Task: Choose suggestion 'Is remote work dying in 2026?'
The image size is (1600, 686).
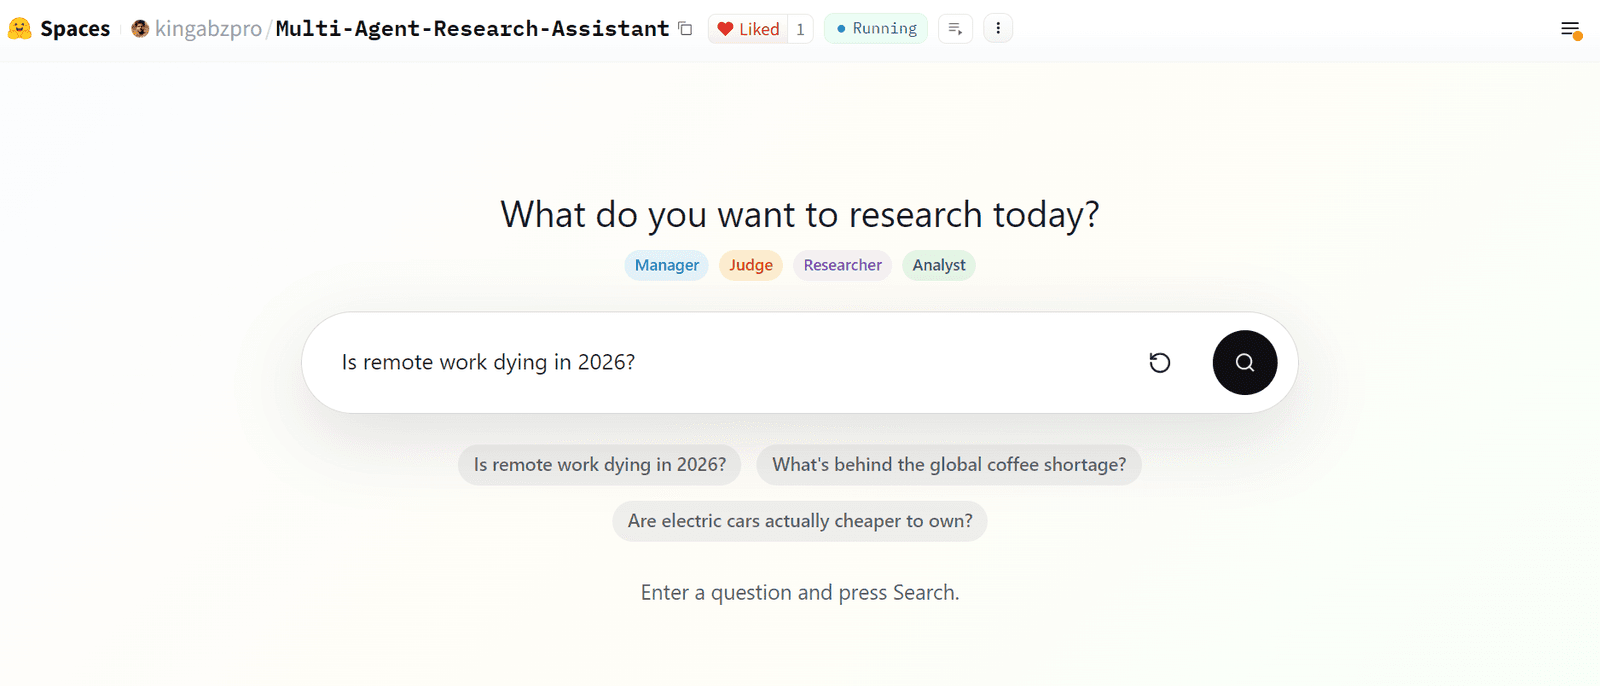Action: coord(600,465)
